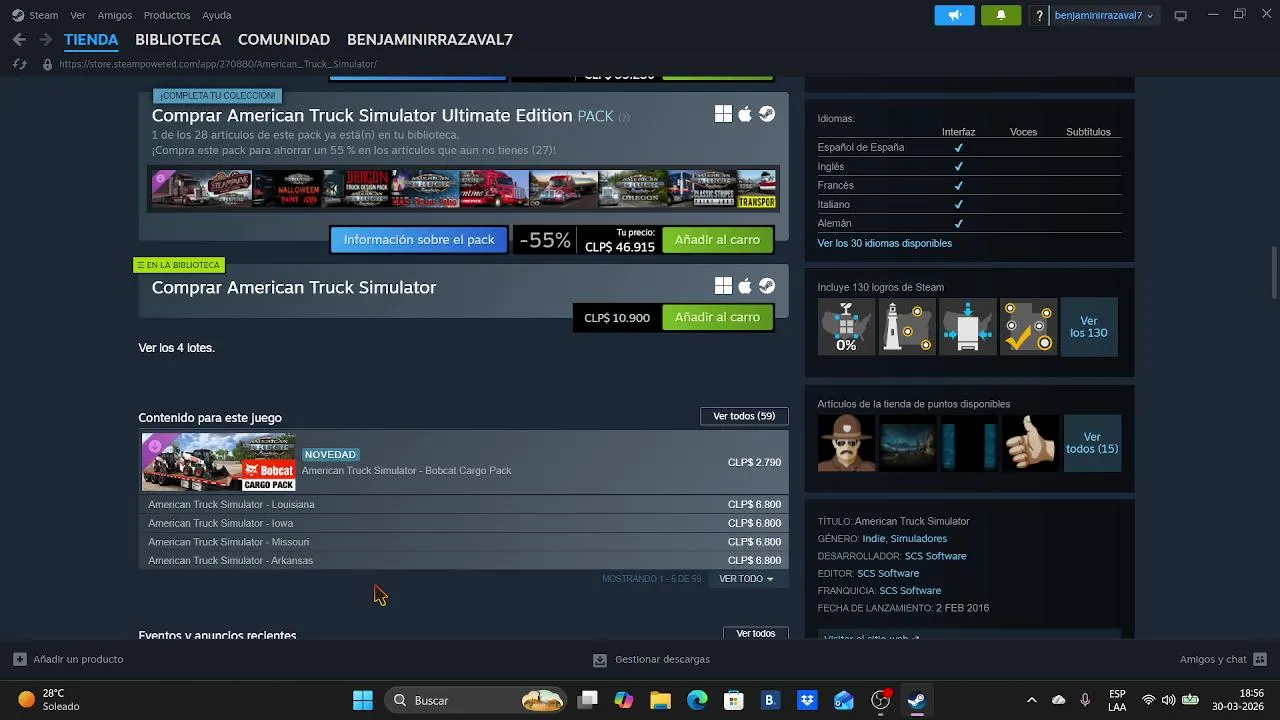Image resolution: width=1280 pixels, height=720 pixels.
Task: Open the lighthouse achievement icon
Action: [x=907, y=326]
